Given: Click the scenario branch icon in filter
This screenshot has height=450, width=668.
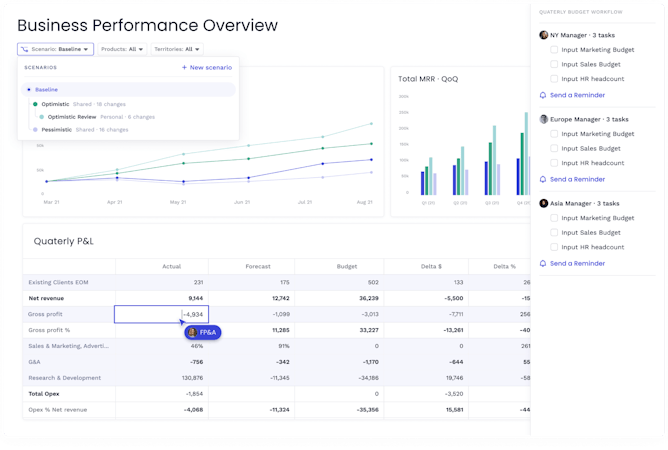Looking at the screenshot, I should tap(24, 49).
